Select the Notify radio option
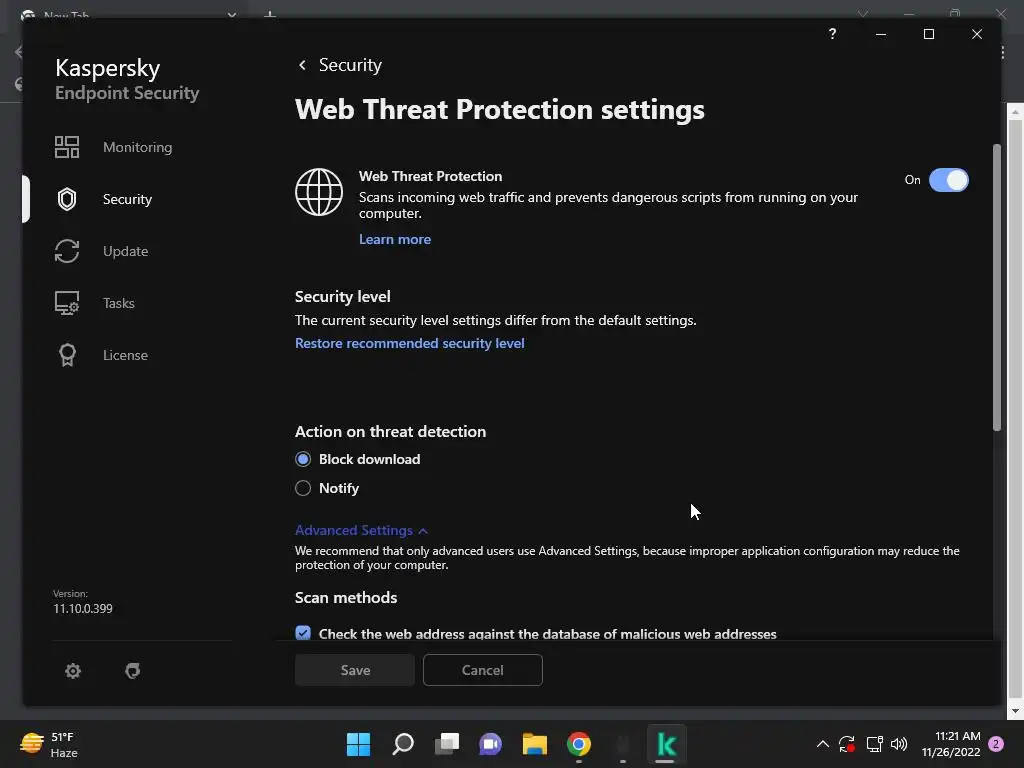The width and height of the screenshot is (1024, 768). click(302, 488)
